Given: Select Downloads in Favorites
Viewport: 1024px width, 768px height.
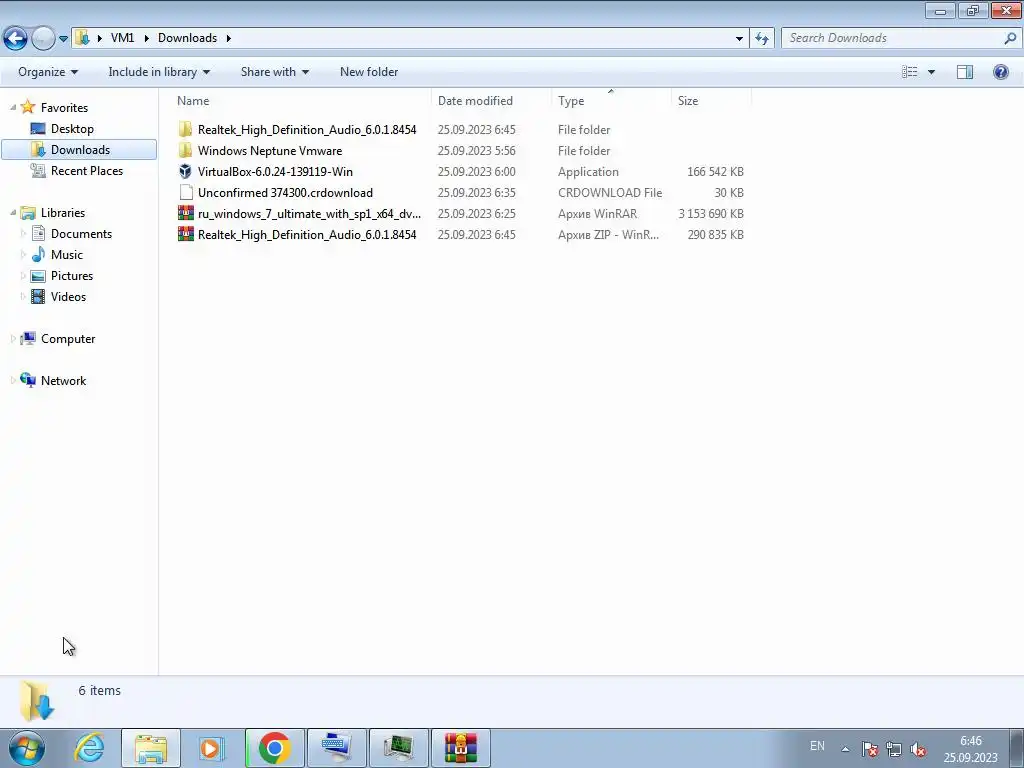Looking at the screenshot, I should 79,150.
